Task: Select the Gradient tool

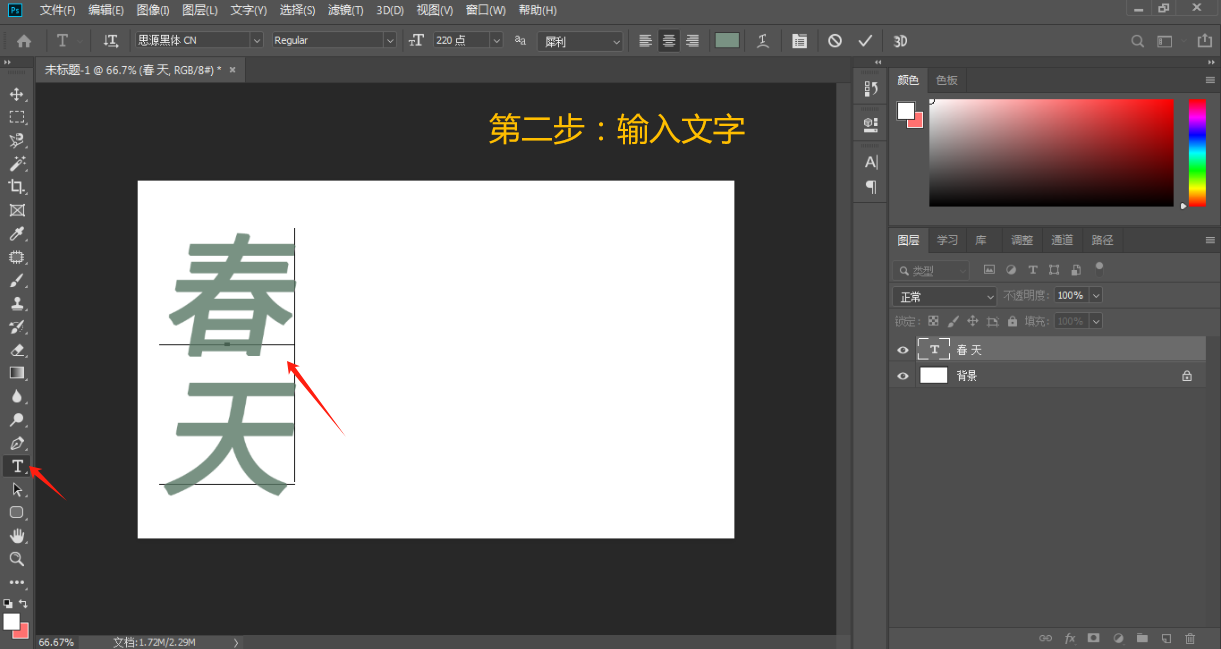Action: [x=17, y=373]
